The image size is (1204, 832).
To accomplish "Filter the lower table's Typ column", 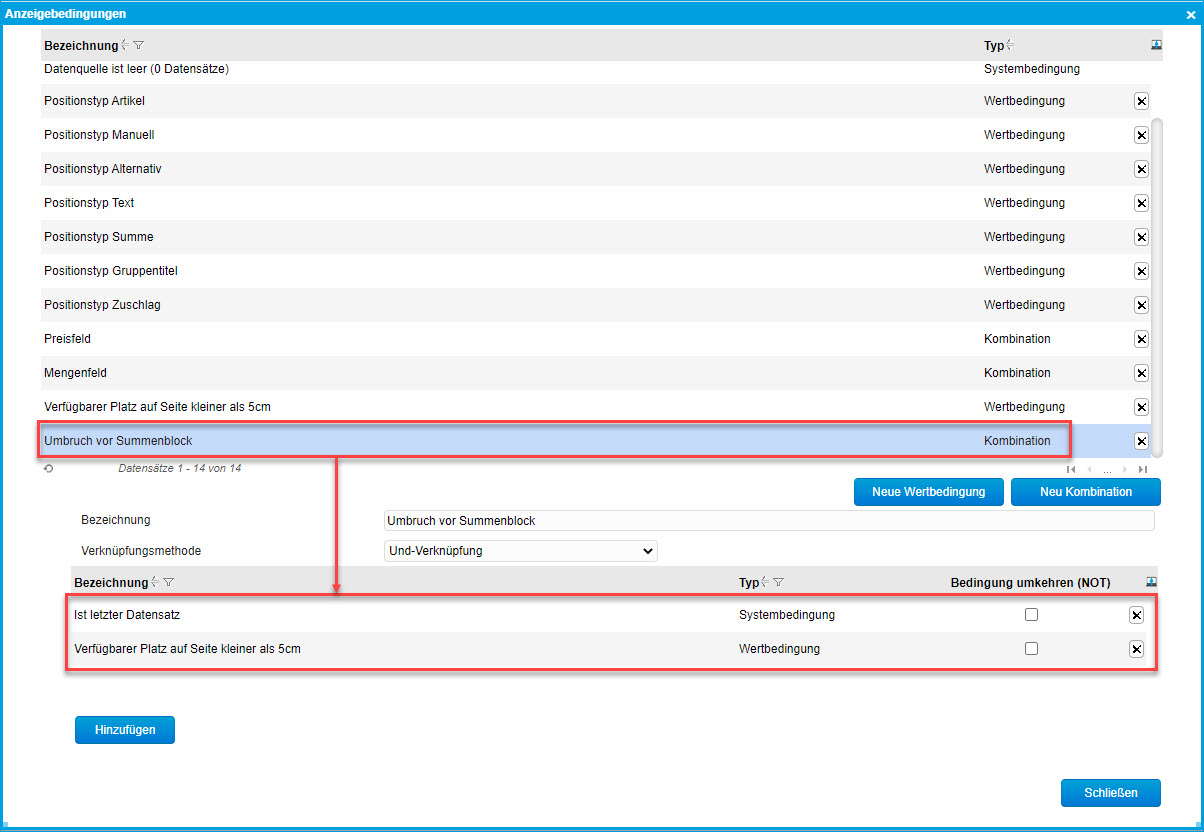I will tap(779, 583).
